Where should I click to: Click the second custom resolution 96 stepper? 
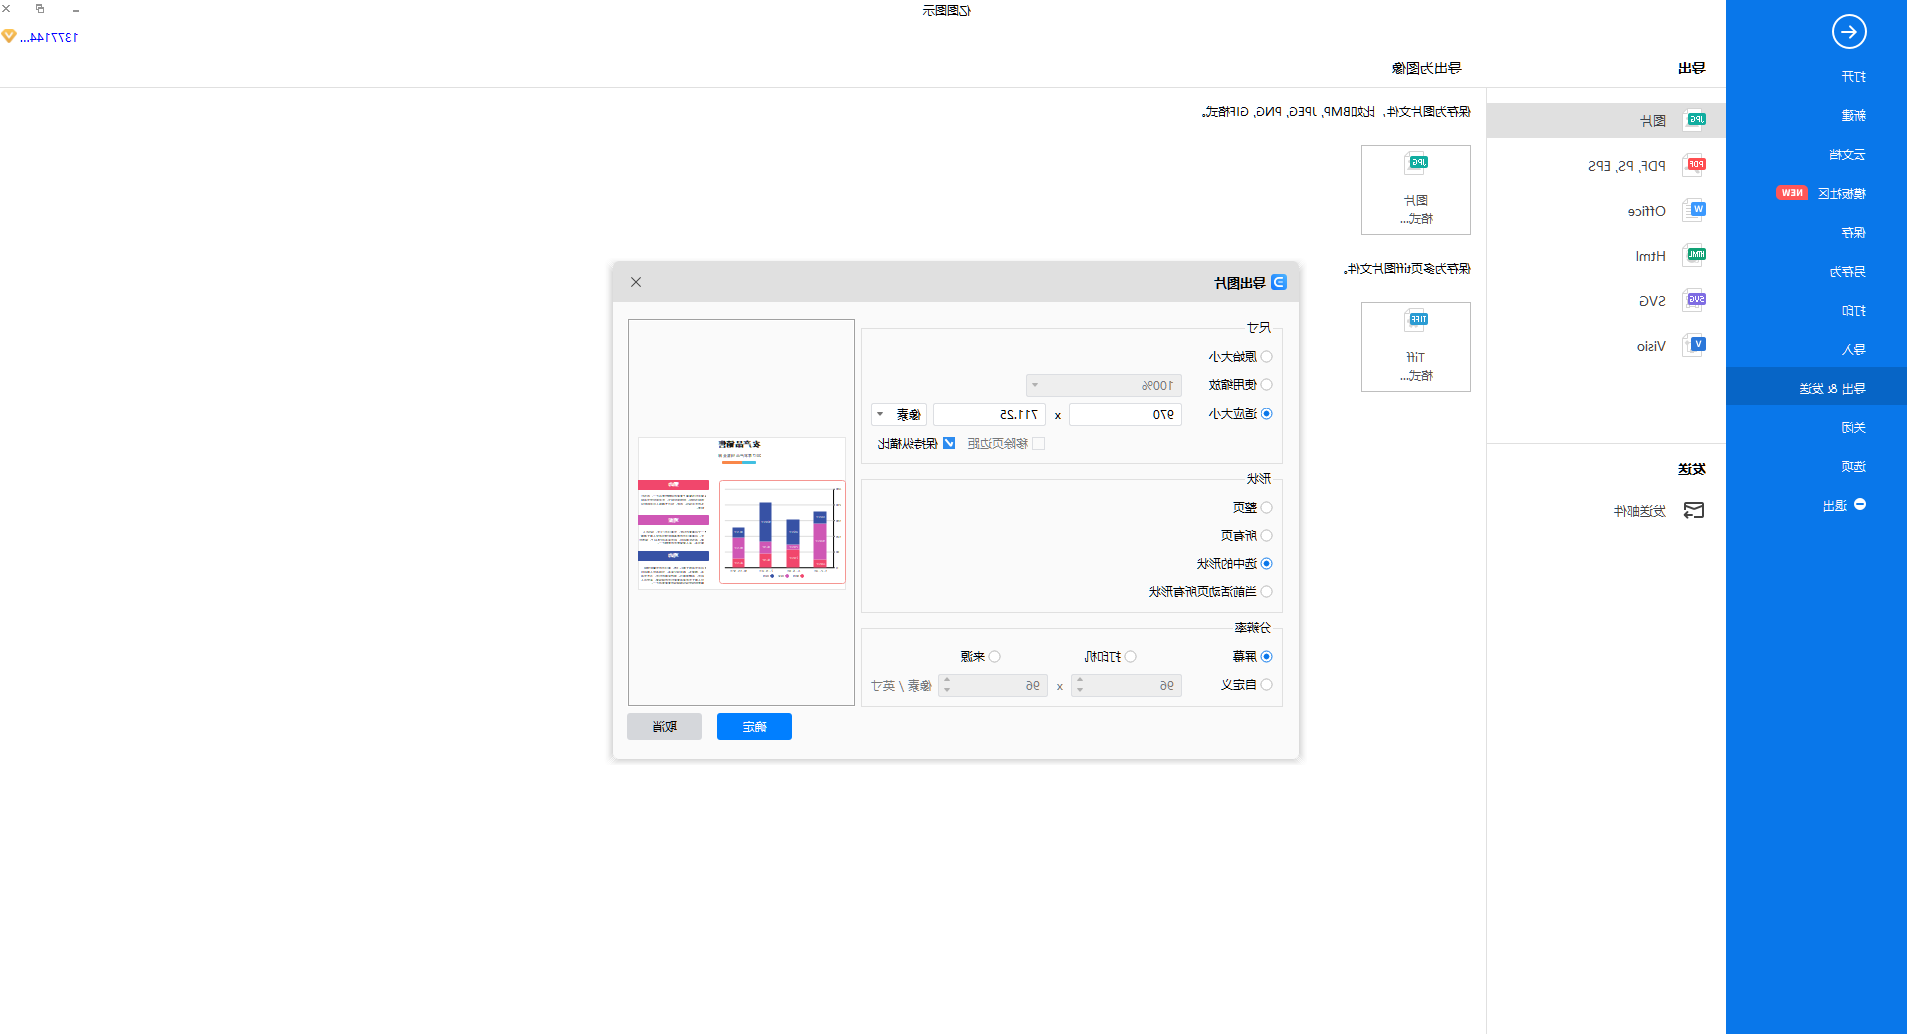(x=993, y=686)
